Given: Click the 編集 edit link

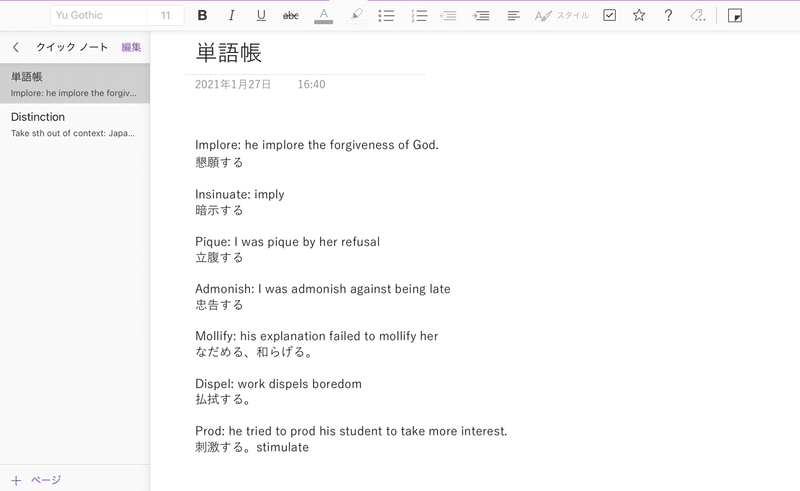Looking at the screenshot, I should (131, 47).
